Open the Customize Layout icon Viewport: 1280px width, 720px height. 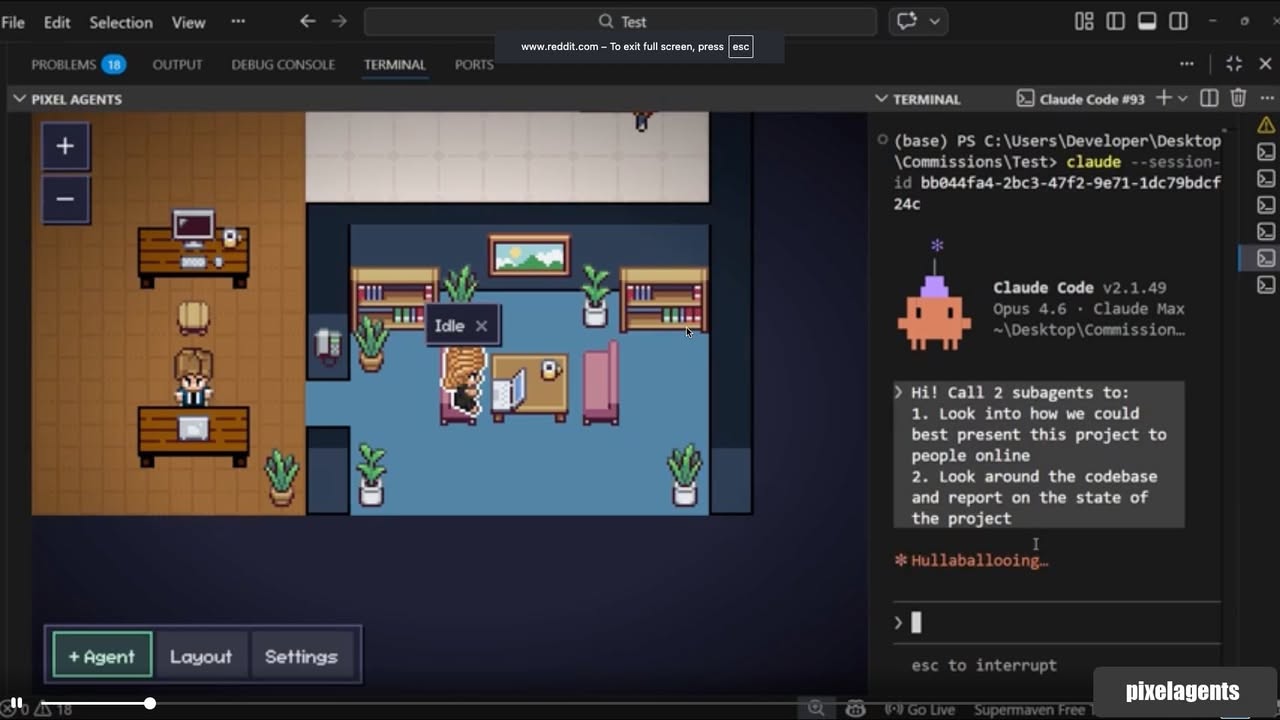click(x=1084, y=21)
